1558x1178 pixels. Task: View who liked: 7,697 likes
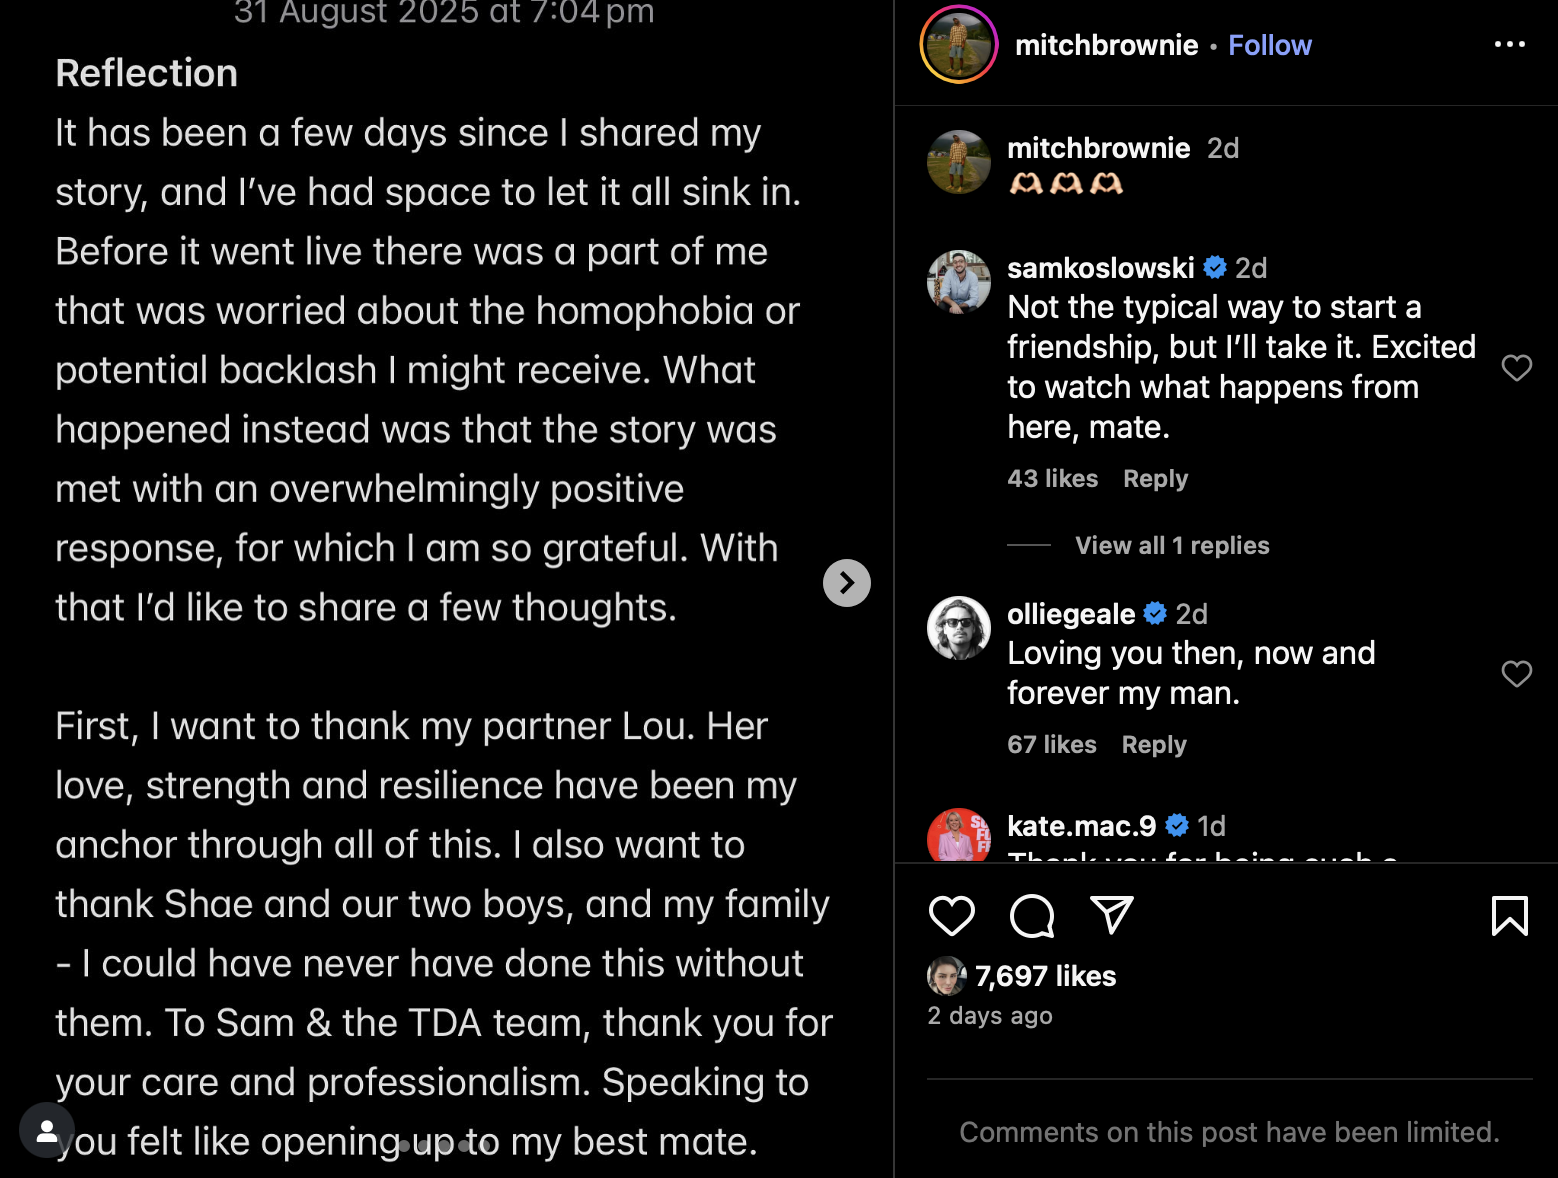1045,976
